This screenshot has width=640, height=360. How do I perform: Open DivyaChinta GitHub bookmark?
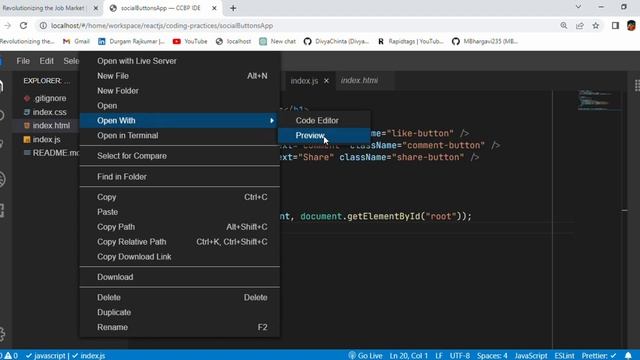point(336,41)
